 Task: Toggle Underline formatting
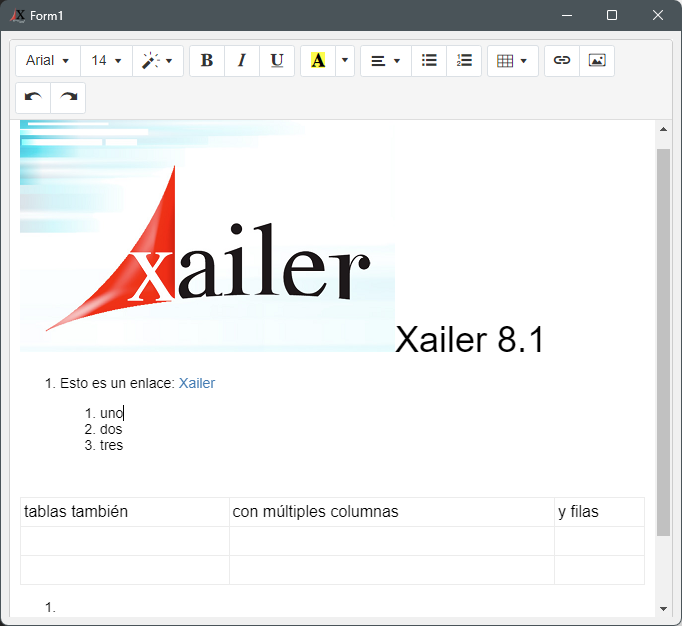(277, 60)
